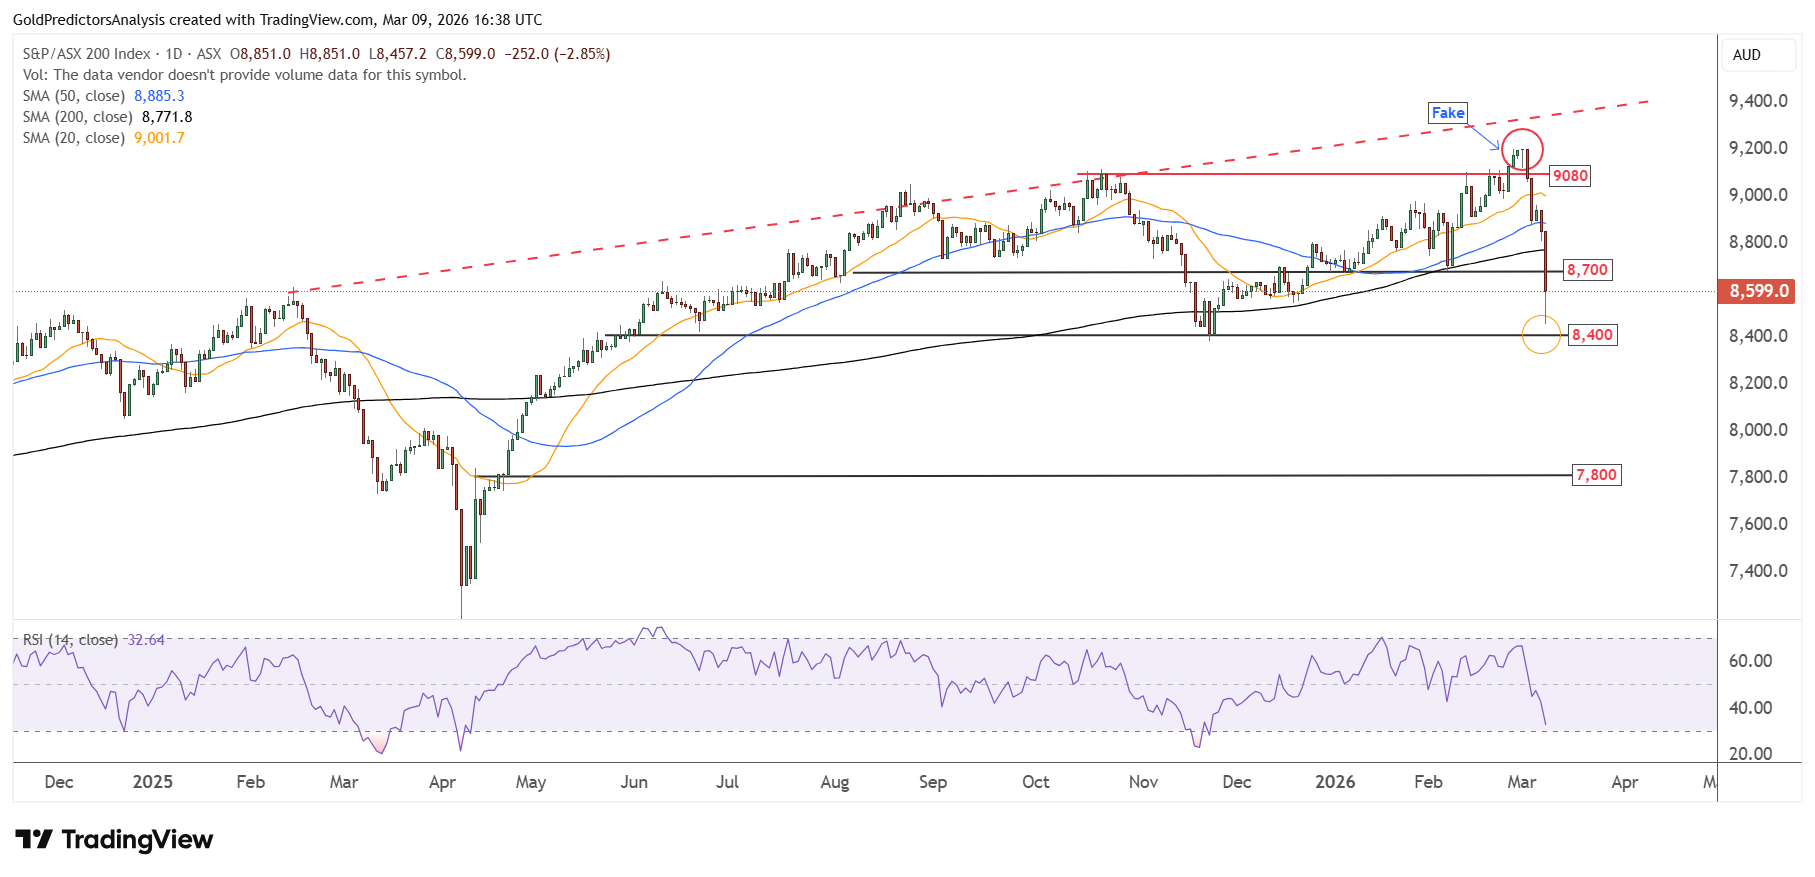1815x877 pixels.
Task: Click the 9080 resistance price label
Action: (1570, 176)
